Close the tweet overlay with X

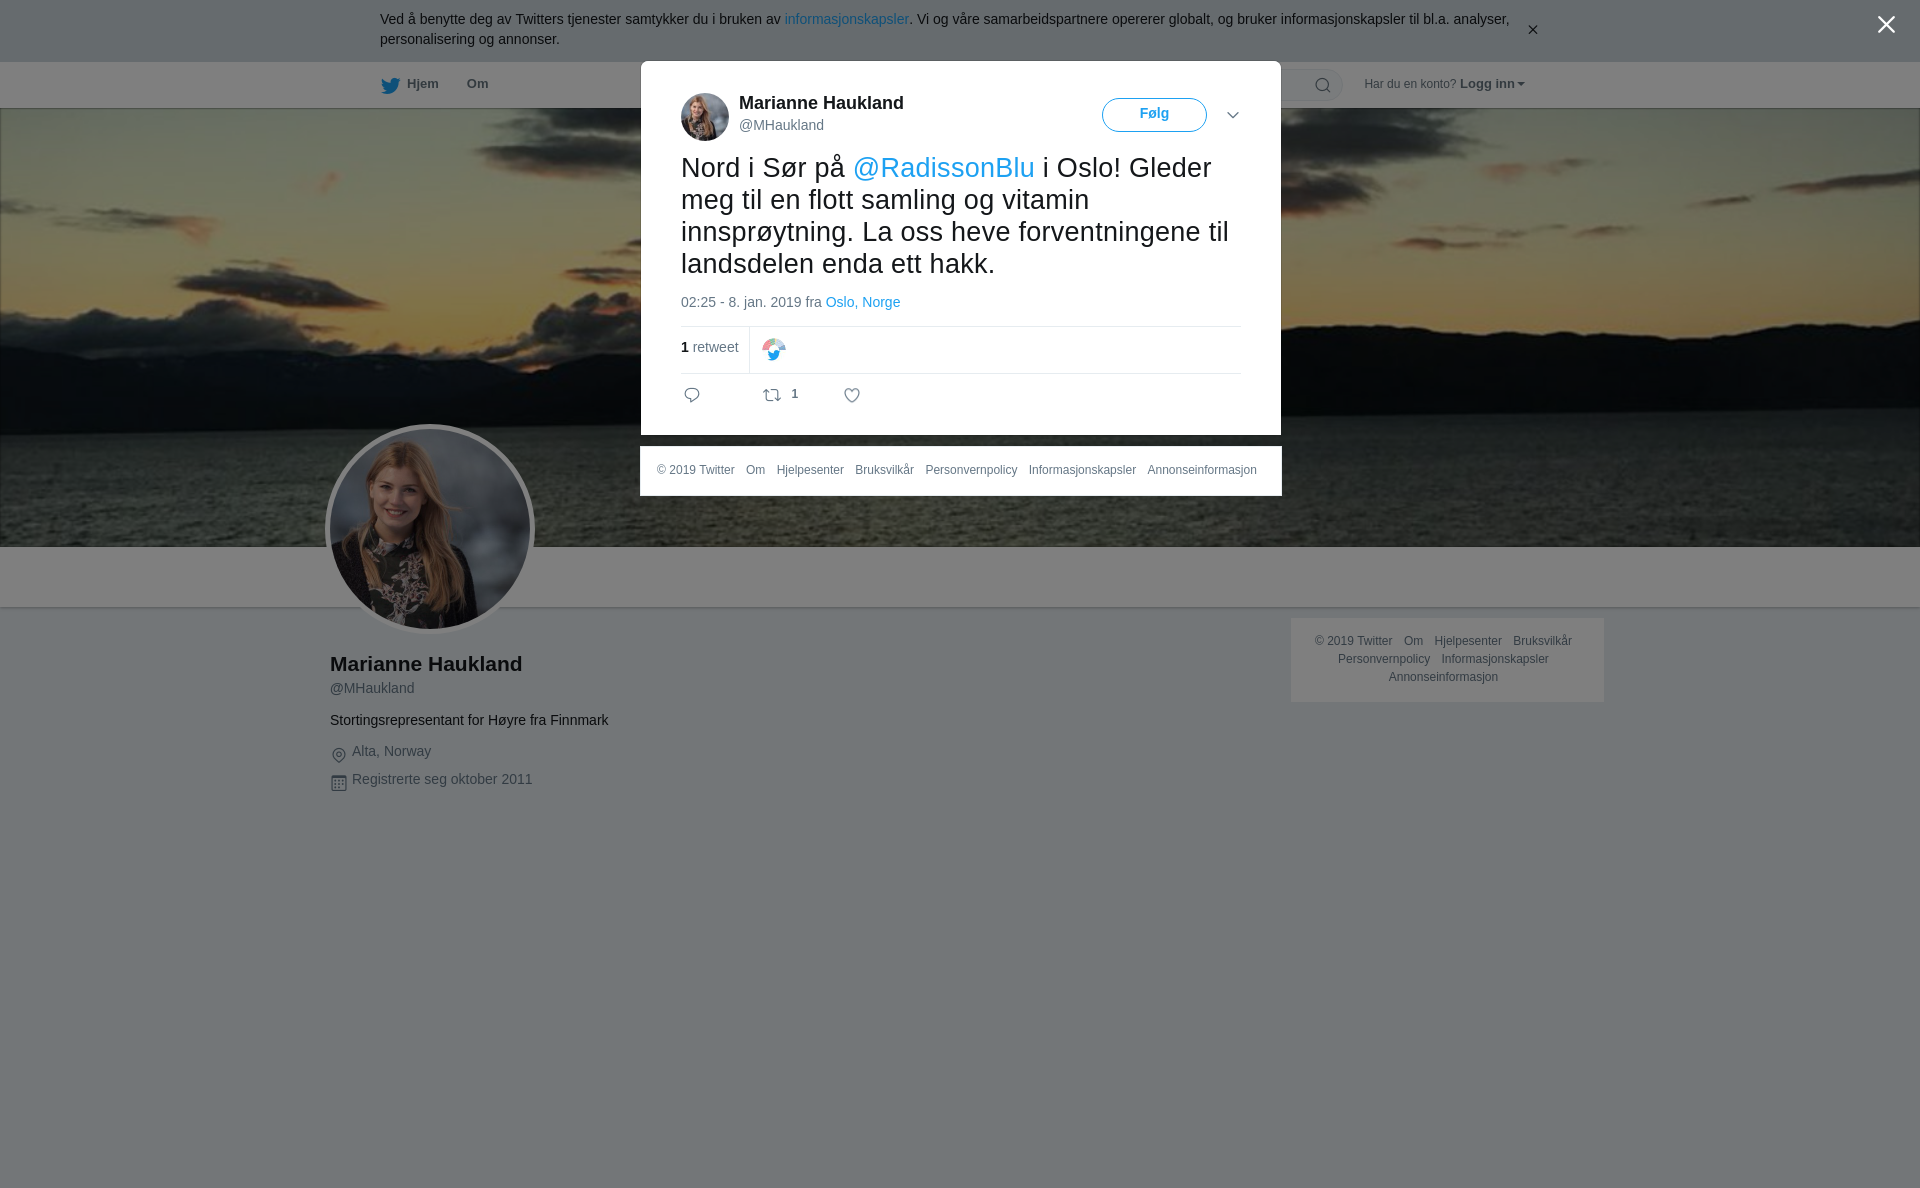click(1886, 25)
